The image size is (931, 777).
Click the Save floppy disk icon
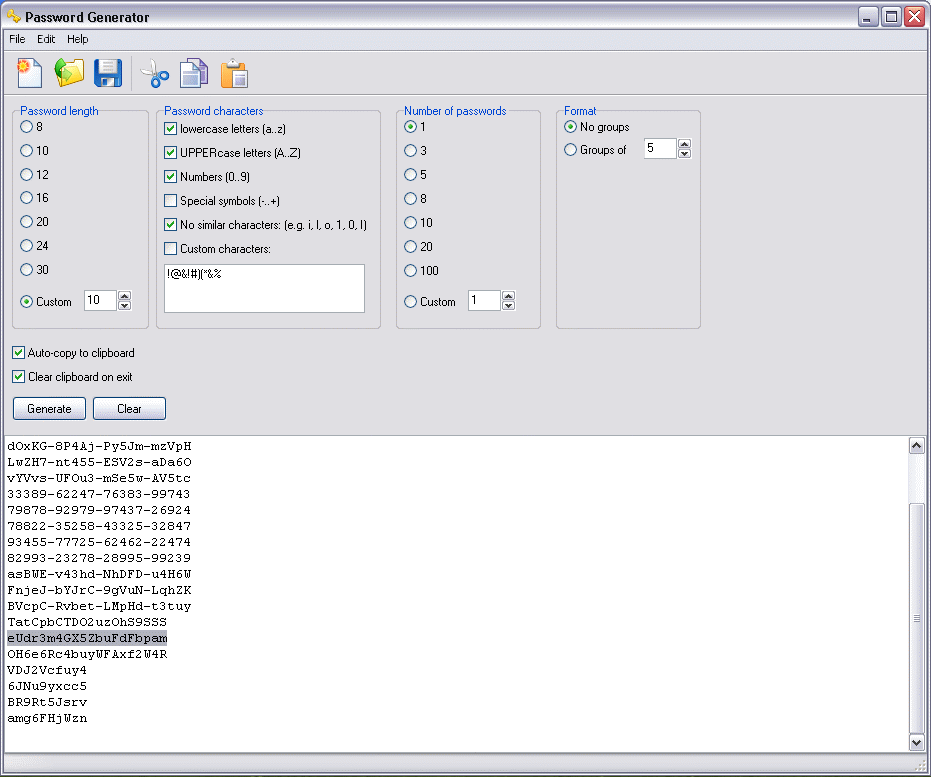click(108, 74)
